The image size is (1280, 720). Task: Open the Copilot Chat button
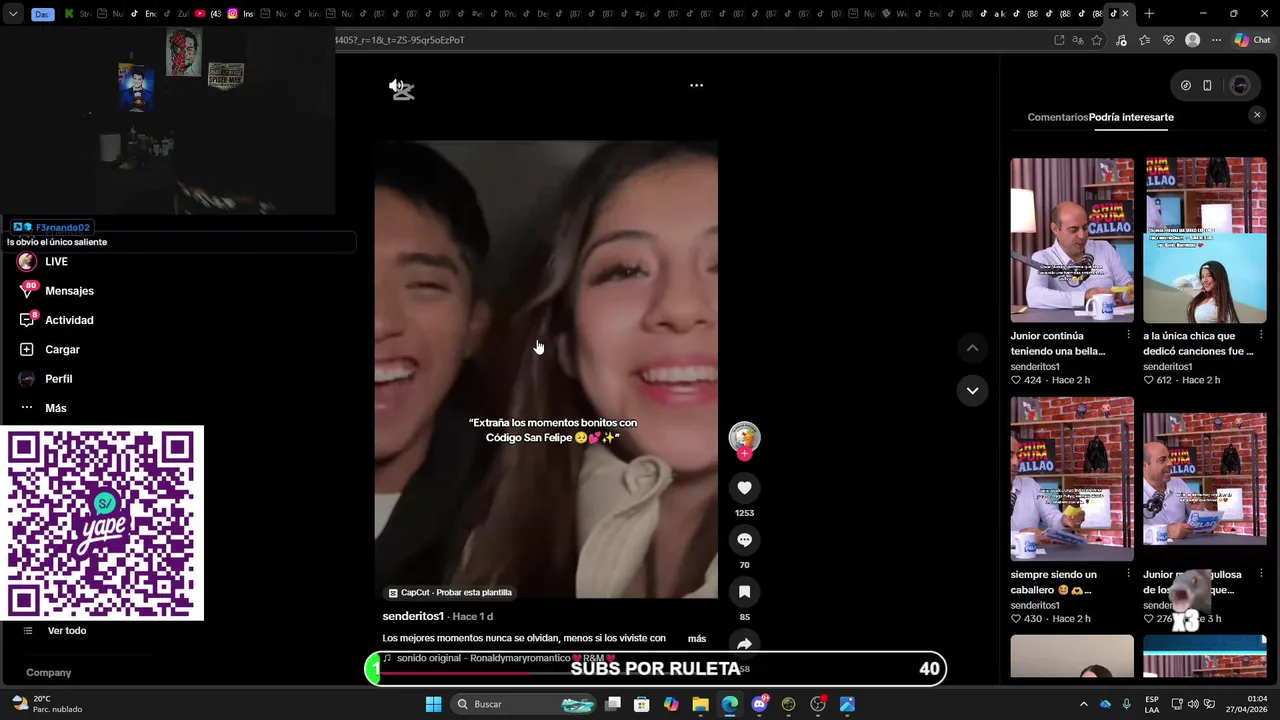[1254, 40]
